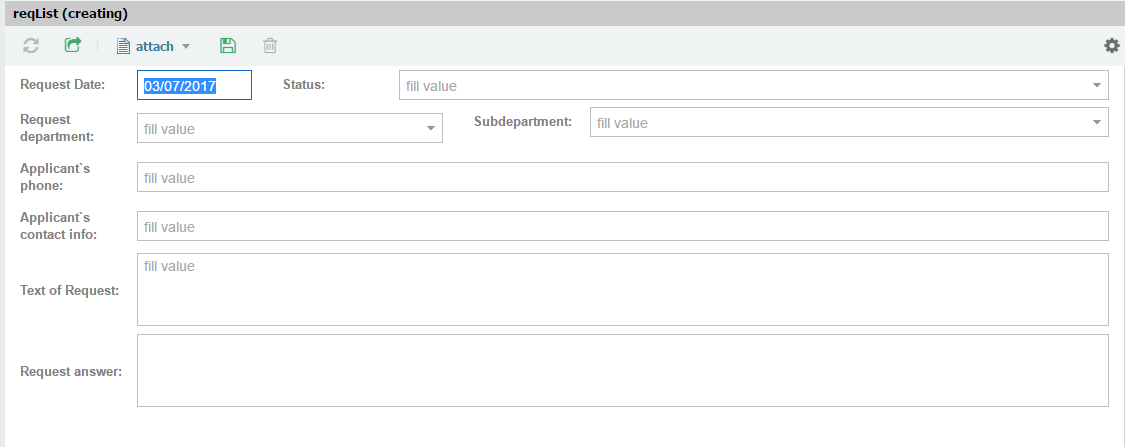Image resolution: width=1125 pixels, height=447 pixels.
Task: Click the Subdepartment input field
Action: tap(838, 123)
